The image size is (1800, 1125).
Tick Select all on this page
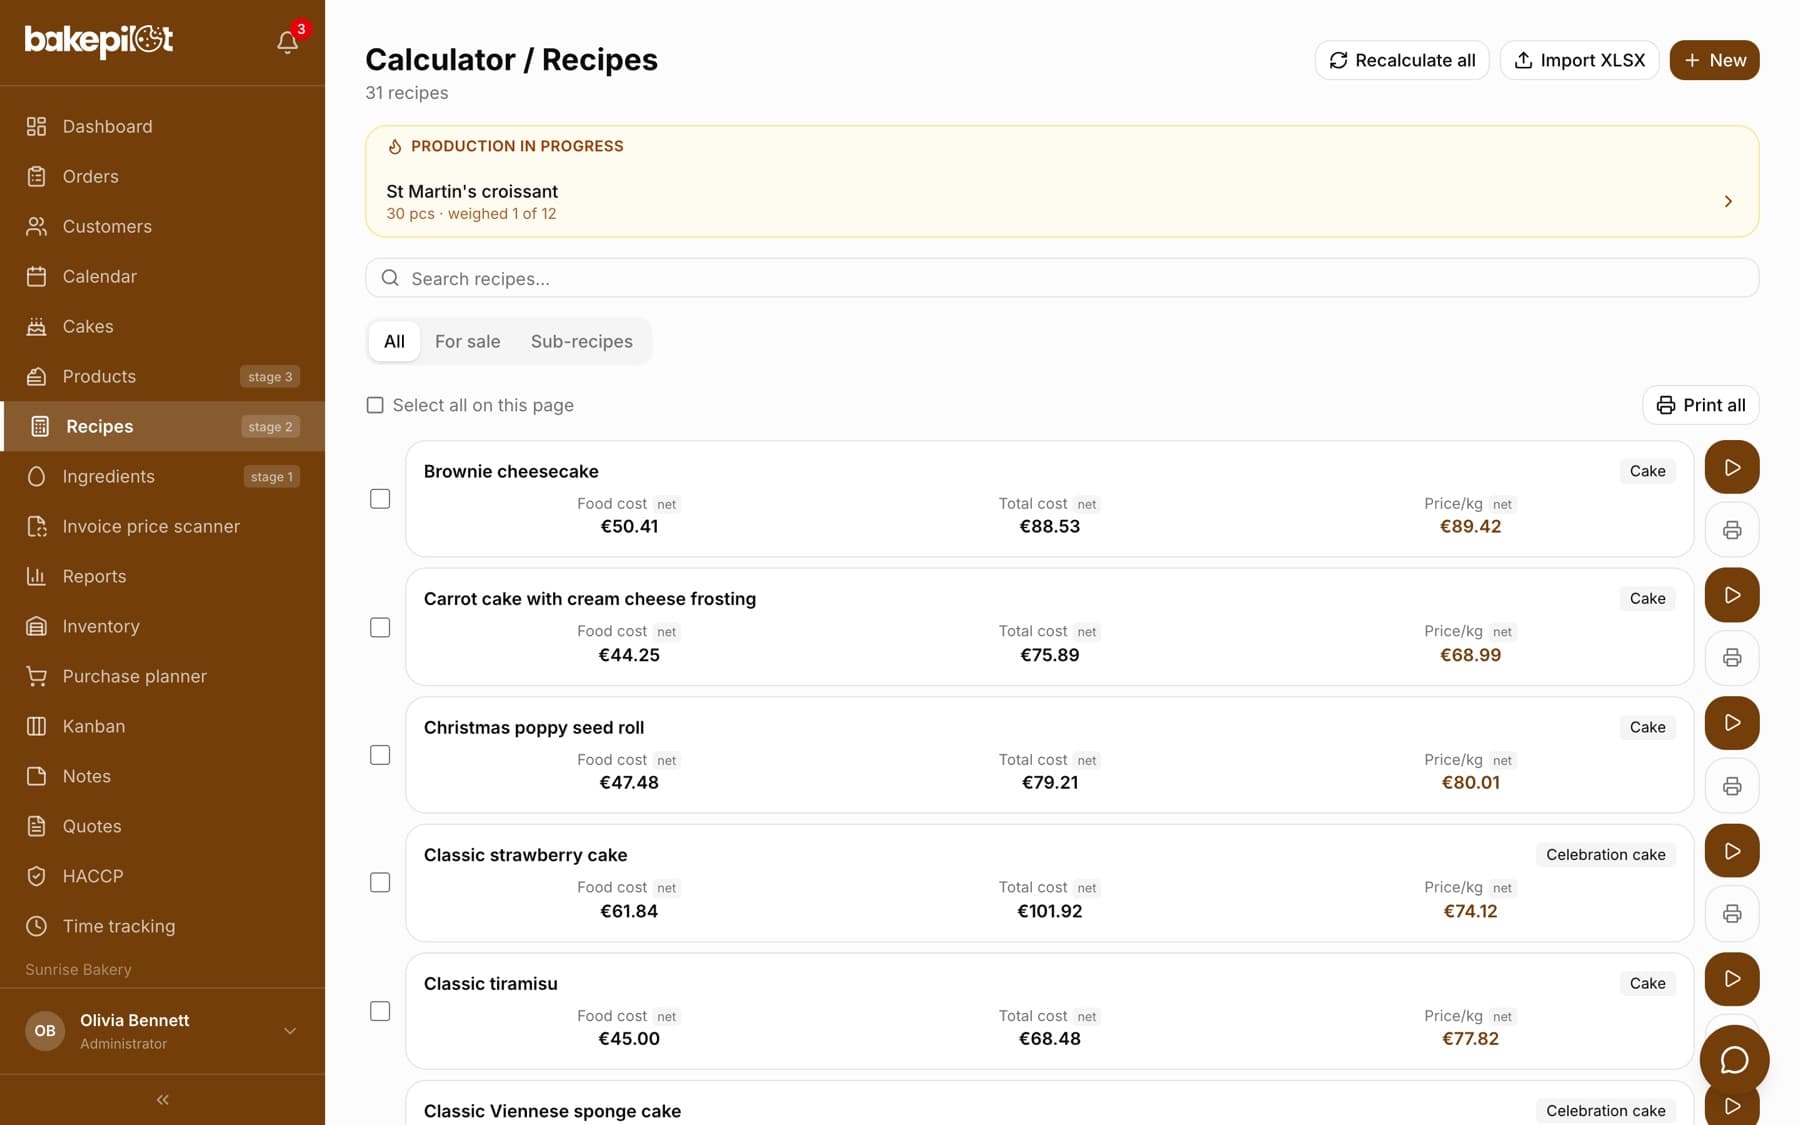(x=375, y=405)
